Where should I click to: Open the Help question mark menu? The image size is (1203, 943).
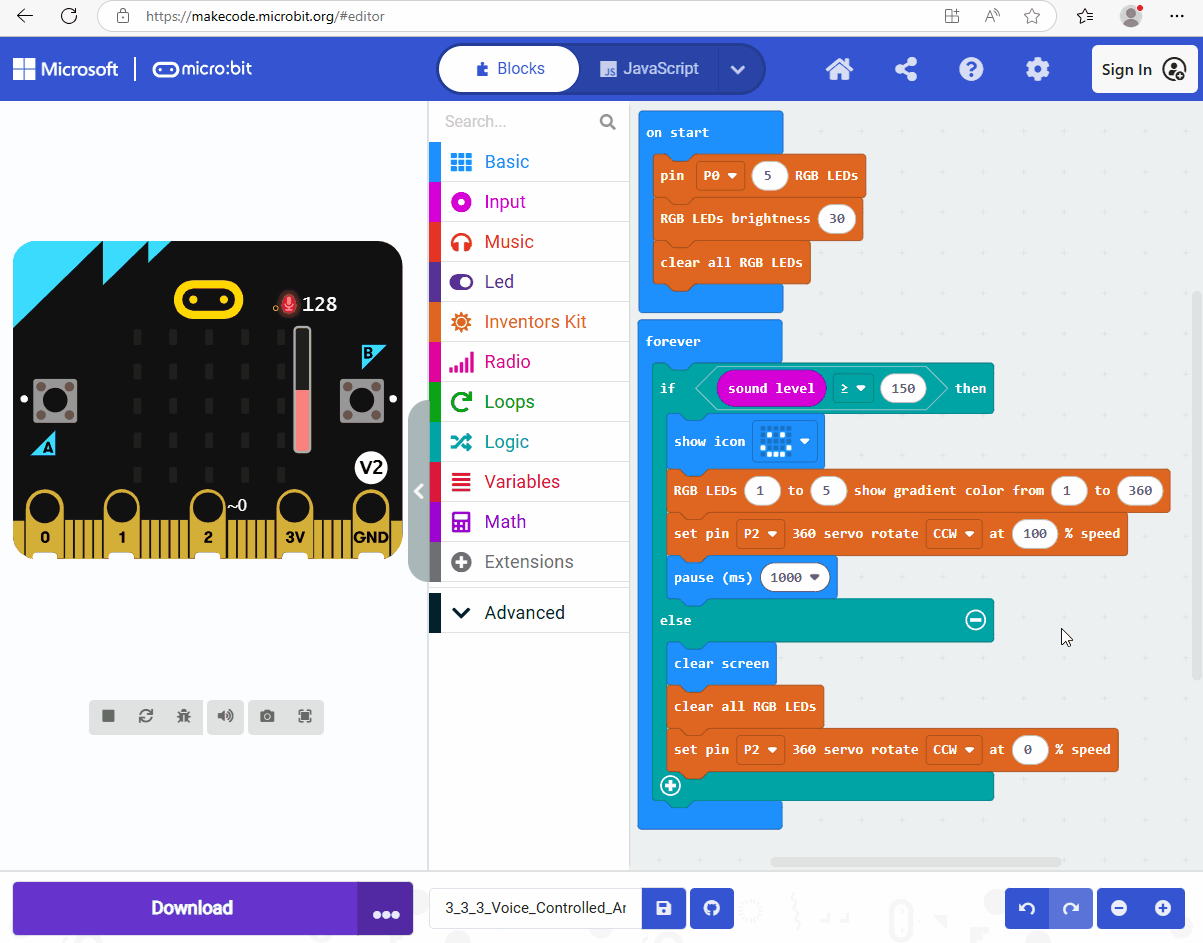click(x=971, y=69)
